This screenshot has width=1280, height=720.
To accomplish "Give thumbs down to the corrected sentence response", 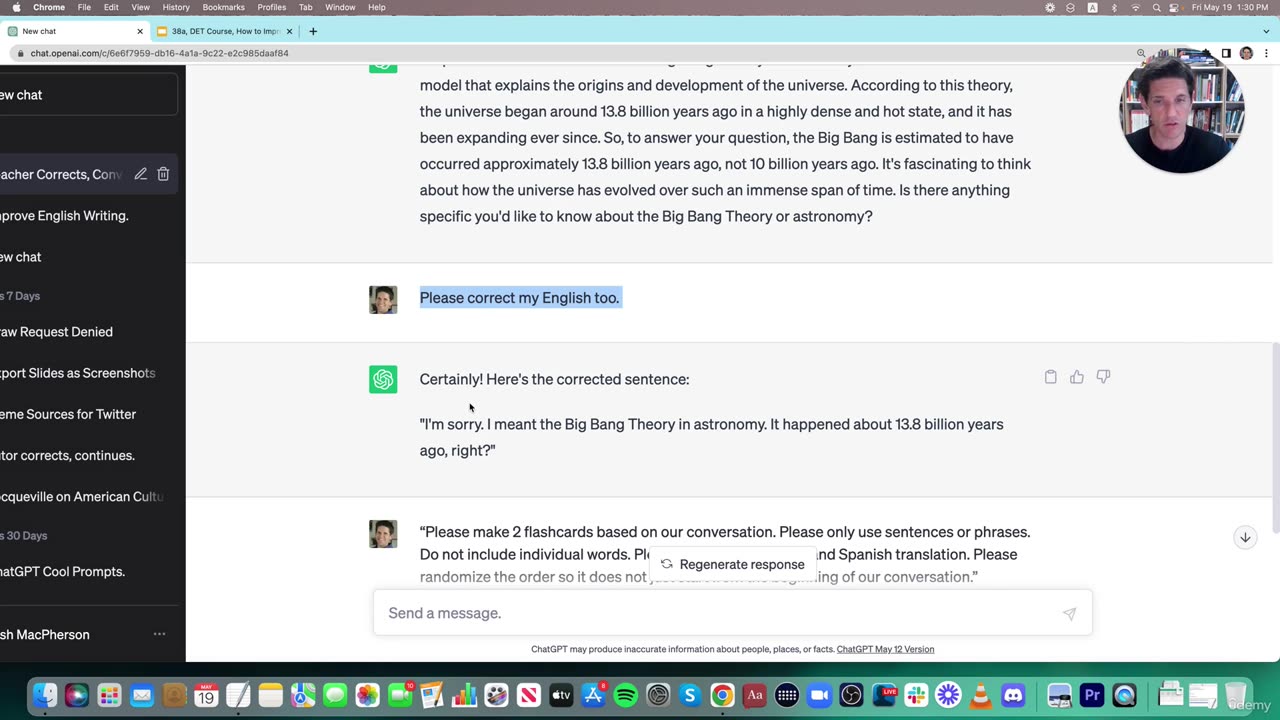I will click(x=1103, y=377).
